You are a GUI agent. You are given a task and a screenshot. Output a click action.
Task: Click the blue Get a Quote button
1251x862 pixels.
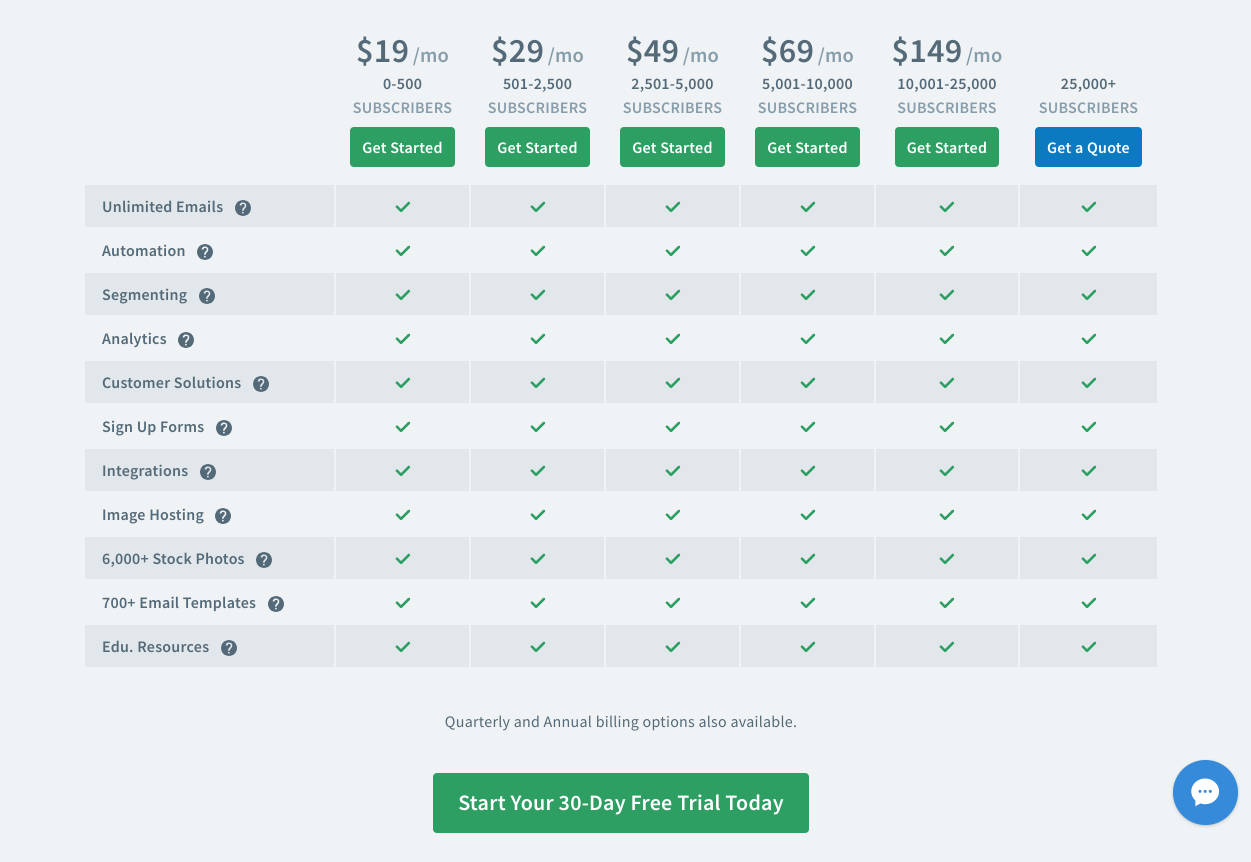(x=1088, y=147)
